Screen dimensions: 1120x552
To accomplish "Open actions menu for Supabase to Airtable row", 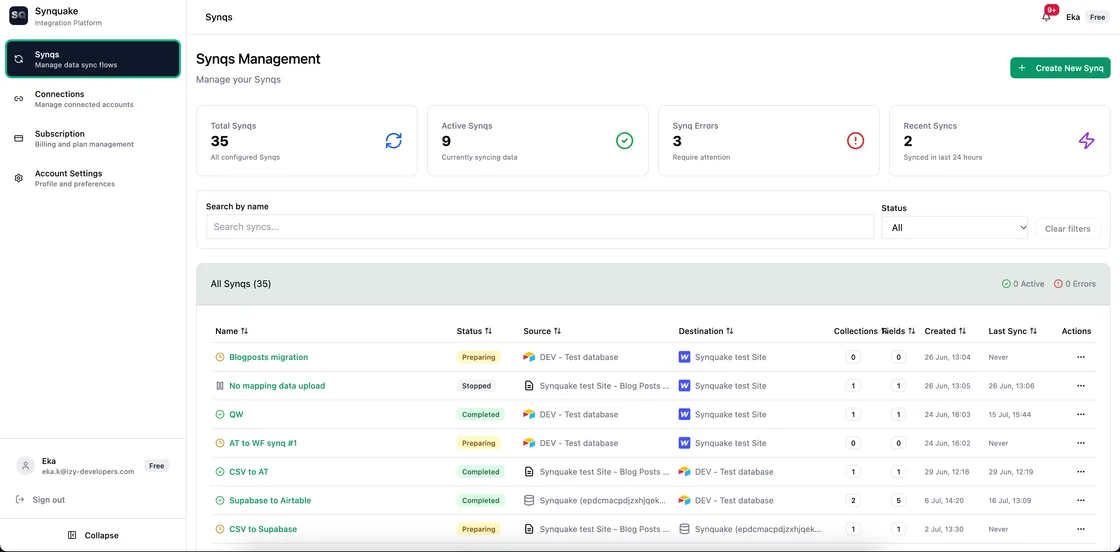I will coord(1081,501).
